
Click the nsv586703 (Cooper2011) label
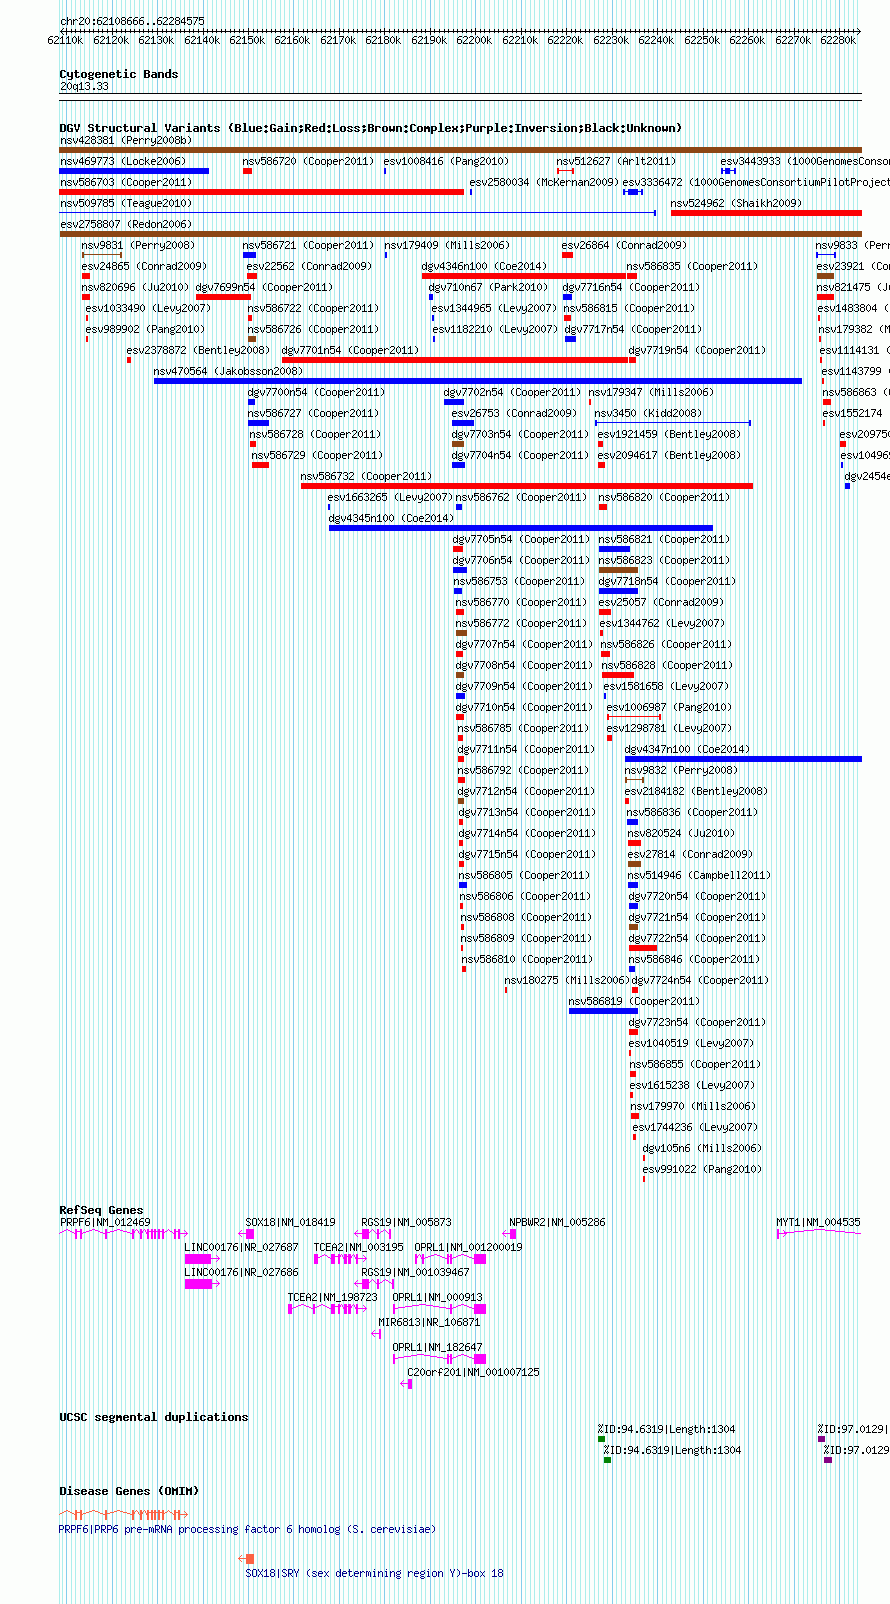tap(126, 182)
